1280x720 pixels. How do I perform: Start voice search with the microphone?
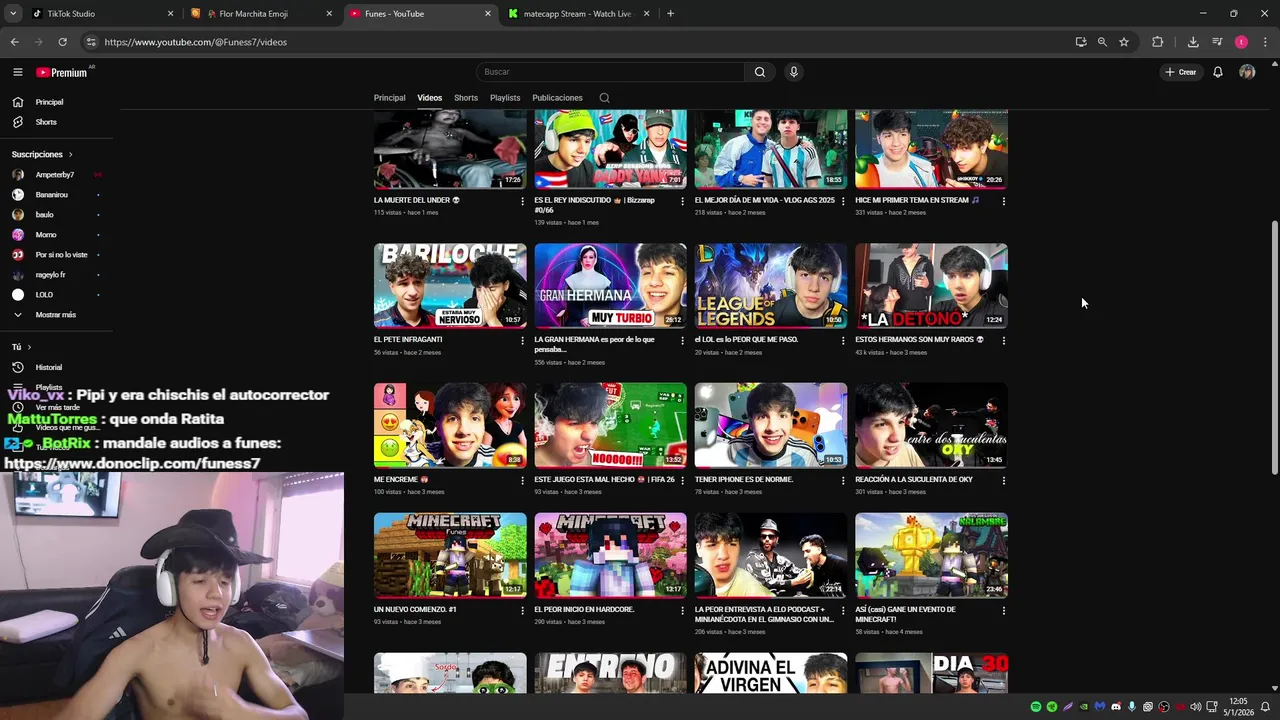coord(794,72)
